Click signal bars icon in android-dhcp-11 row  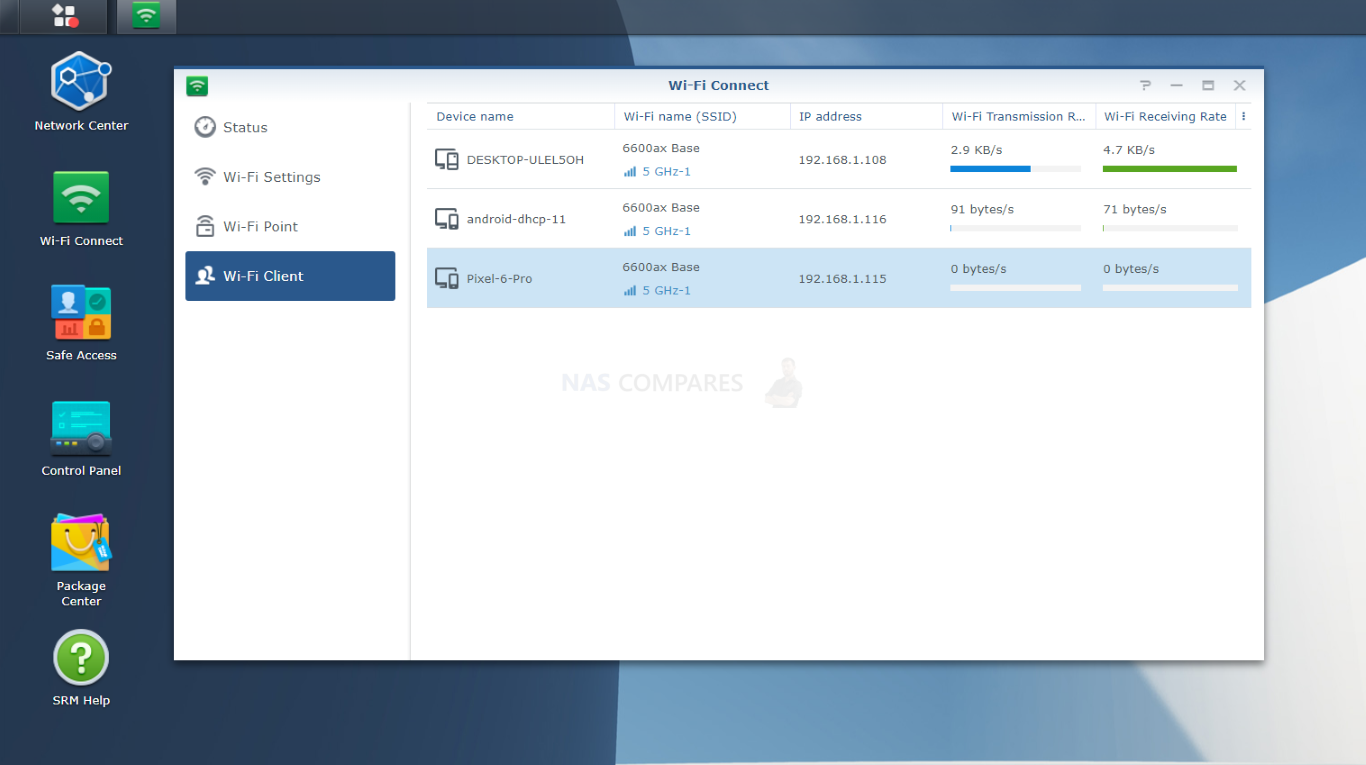[x=630, y=231]
